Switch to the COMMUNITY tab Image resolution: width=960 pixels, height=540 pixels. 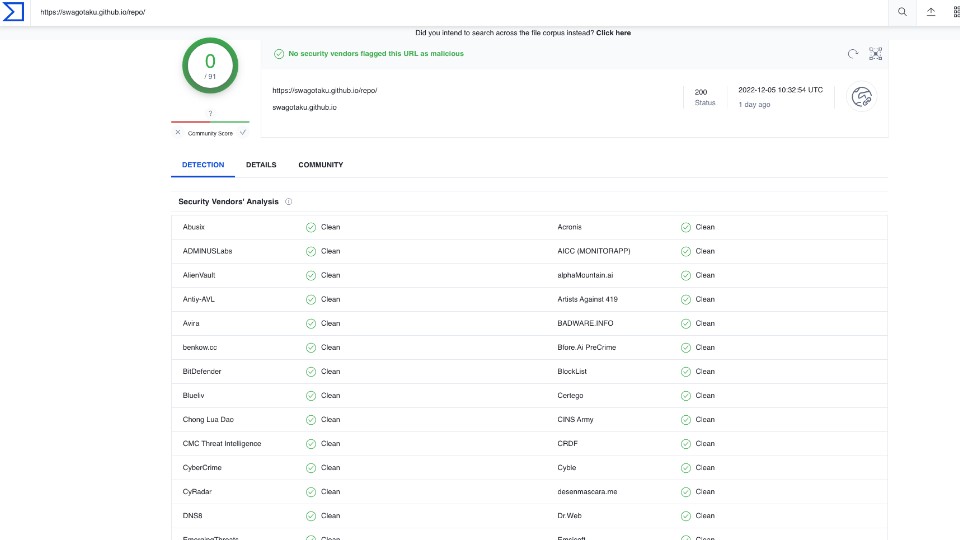[320, 165]
